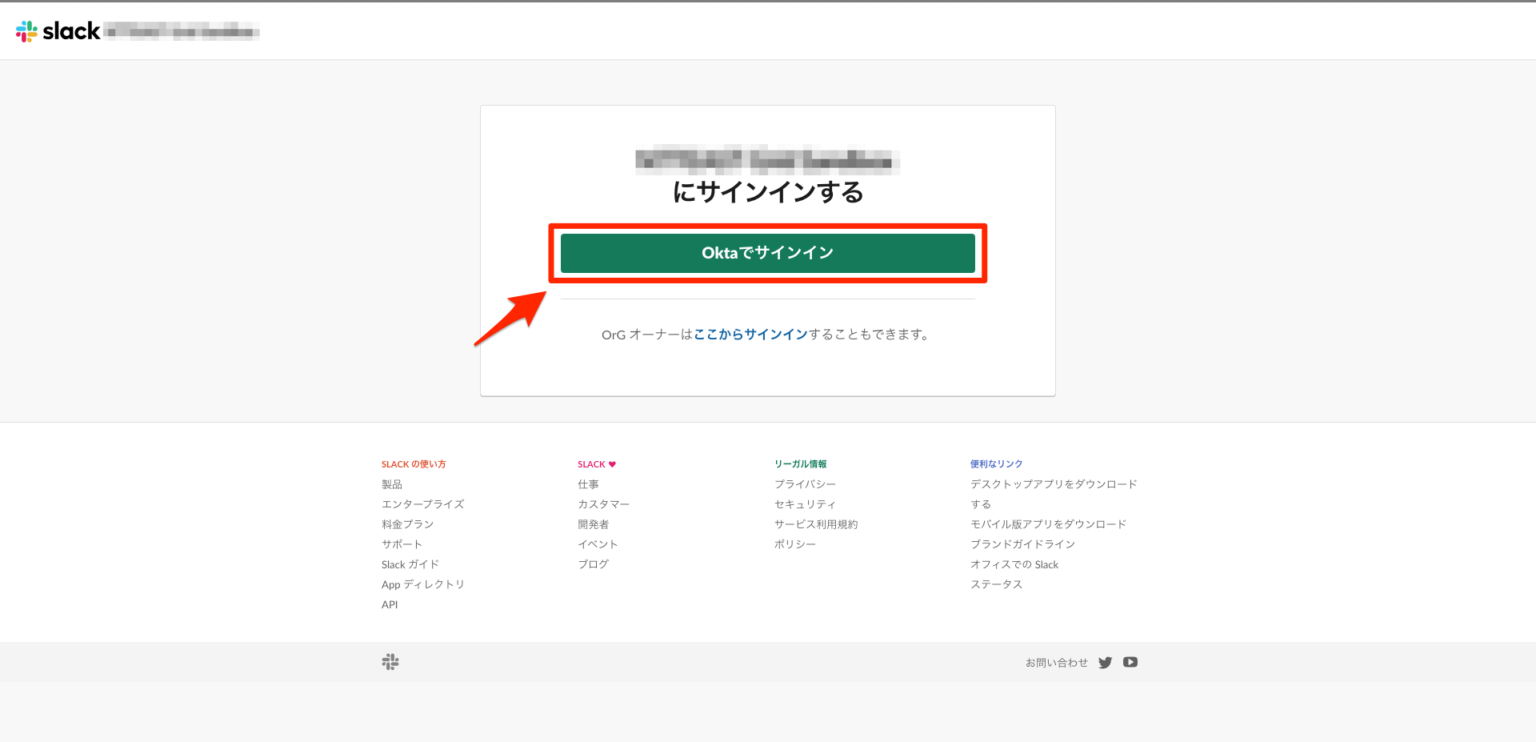Open the お問い合わせ link in the footer

[1055, 661]
